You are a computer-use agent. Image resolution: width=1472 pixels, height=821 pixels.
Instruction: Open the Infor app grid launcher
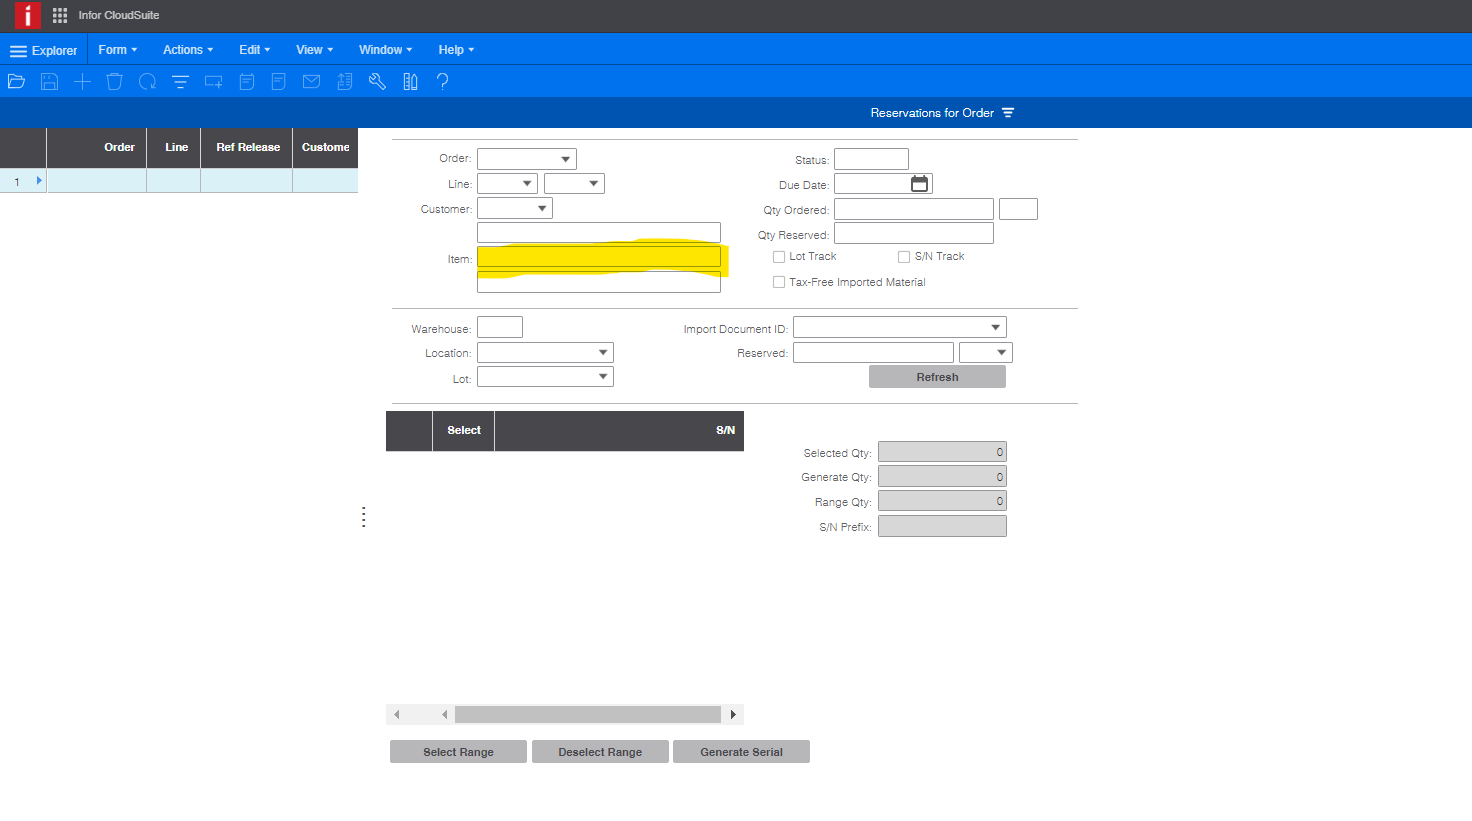60,15
